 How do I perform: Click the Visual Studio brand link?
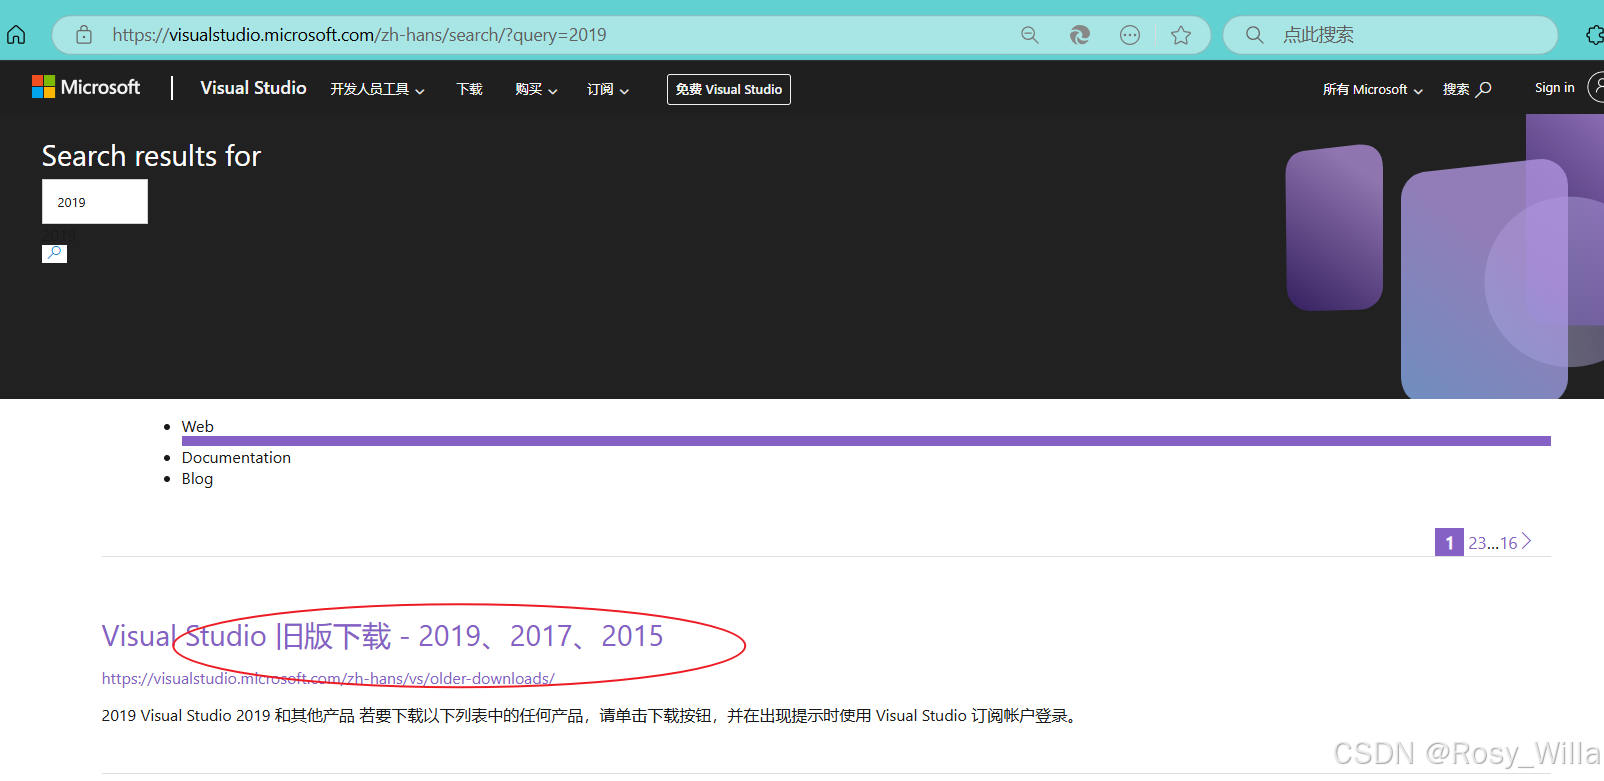pyautogui.click(x=253, y=88)
